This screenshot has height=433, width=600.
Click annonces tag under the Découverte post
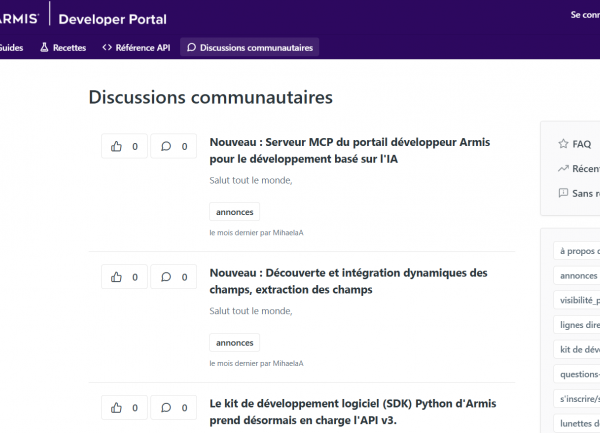pos(234,342)
